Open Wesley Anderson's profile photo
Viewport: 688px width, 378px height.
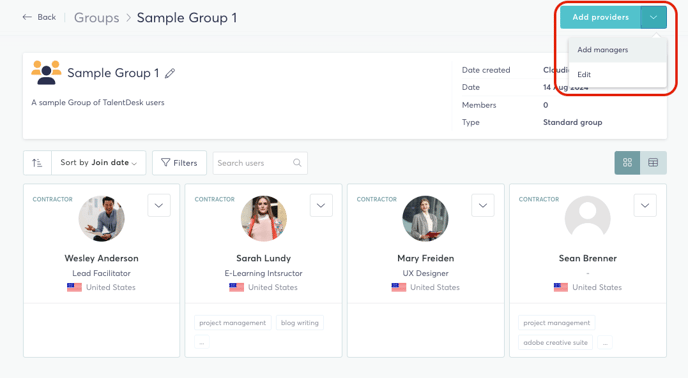pos(101,219)
